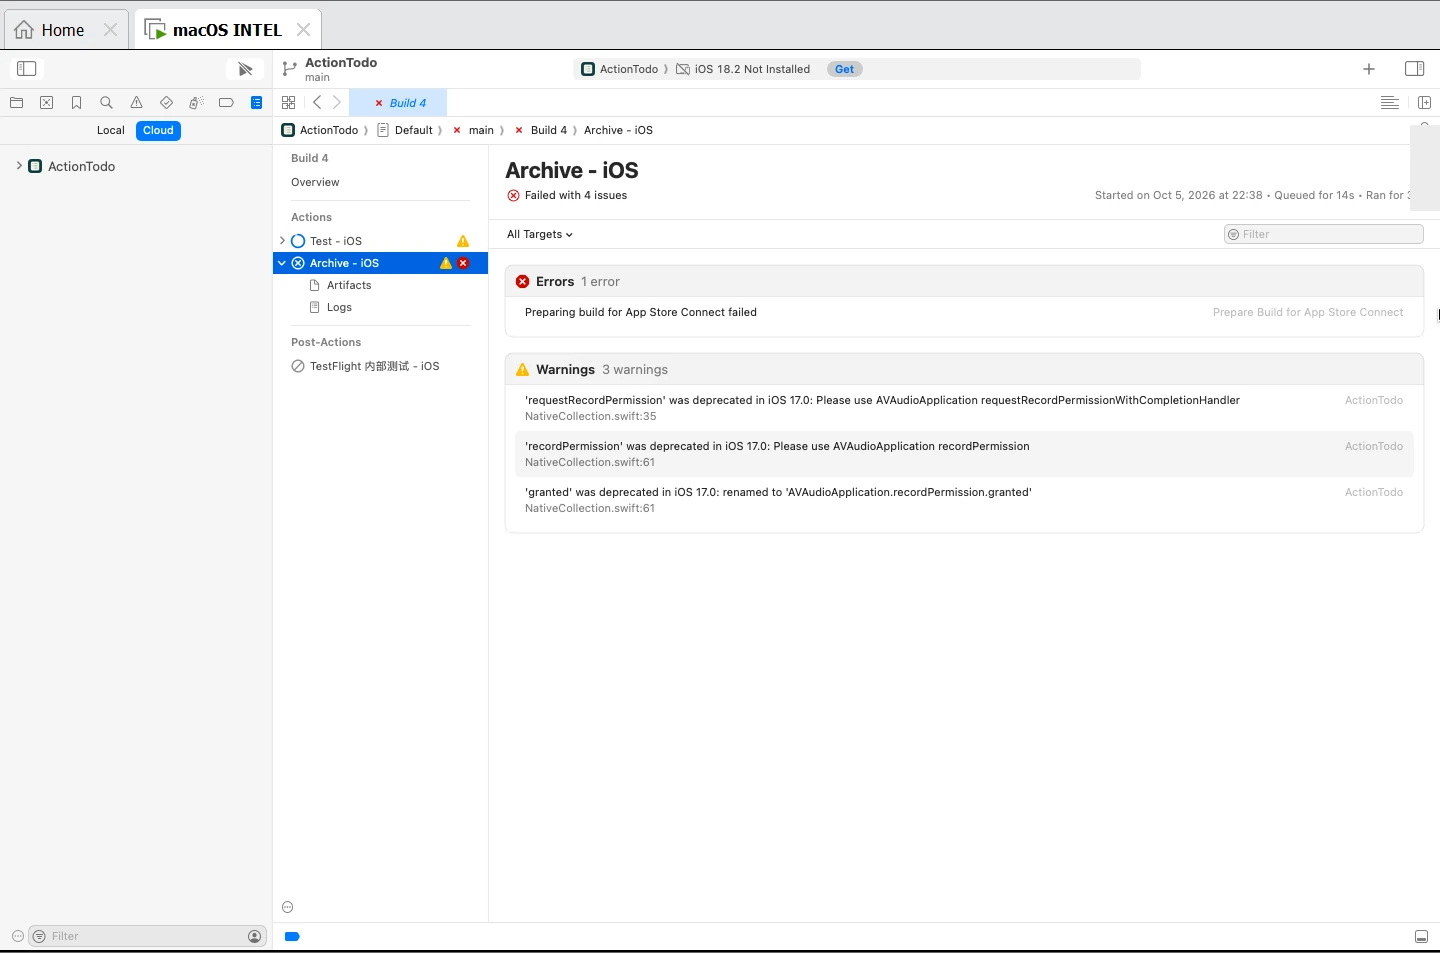1440x953 pixels.
Task: Switch reports to Local
Action: coord(110,130)
